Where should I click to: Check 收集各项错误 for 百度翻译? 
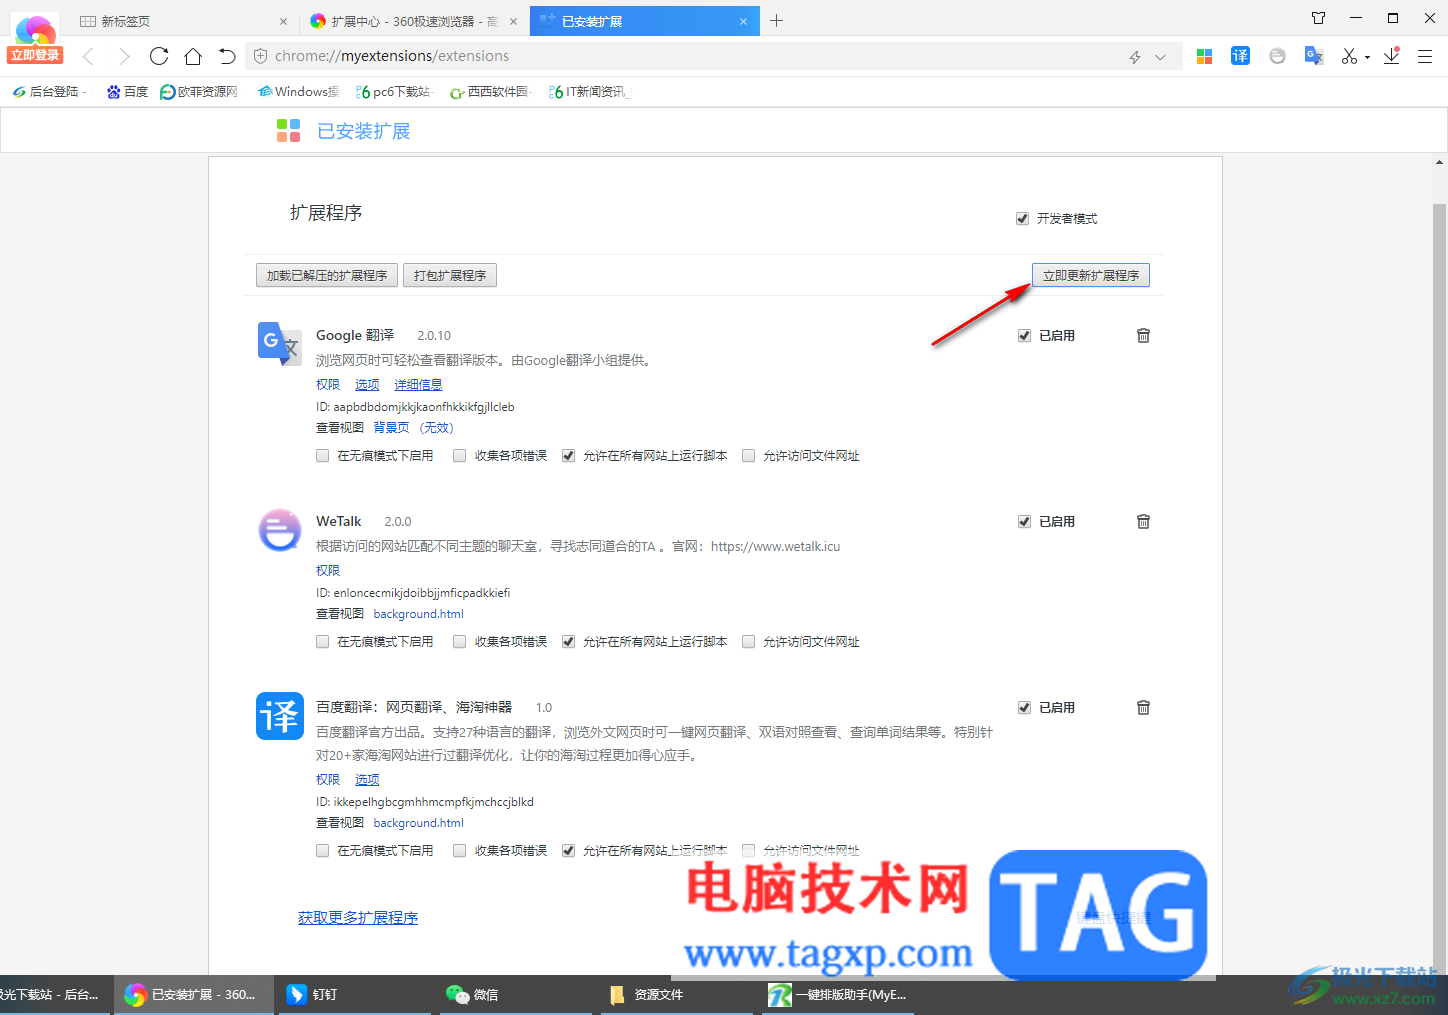click(459, 851)
